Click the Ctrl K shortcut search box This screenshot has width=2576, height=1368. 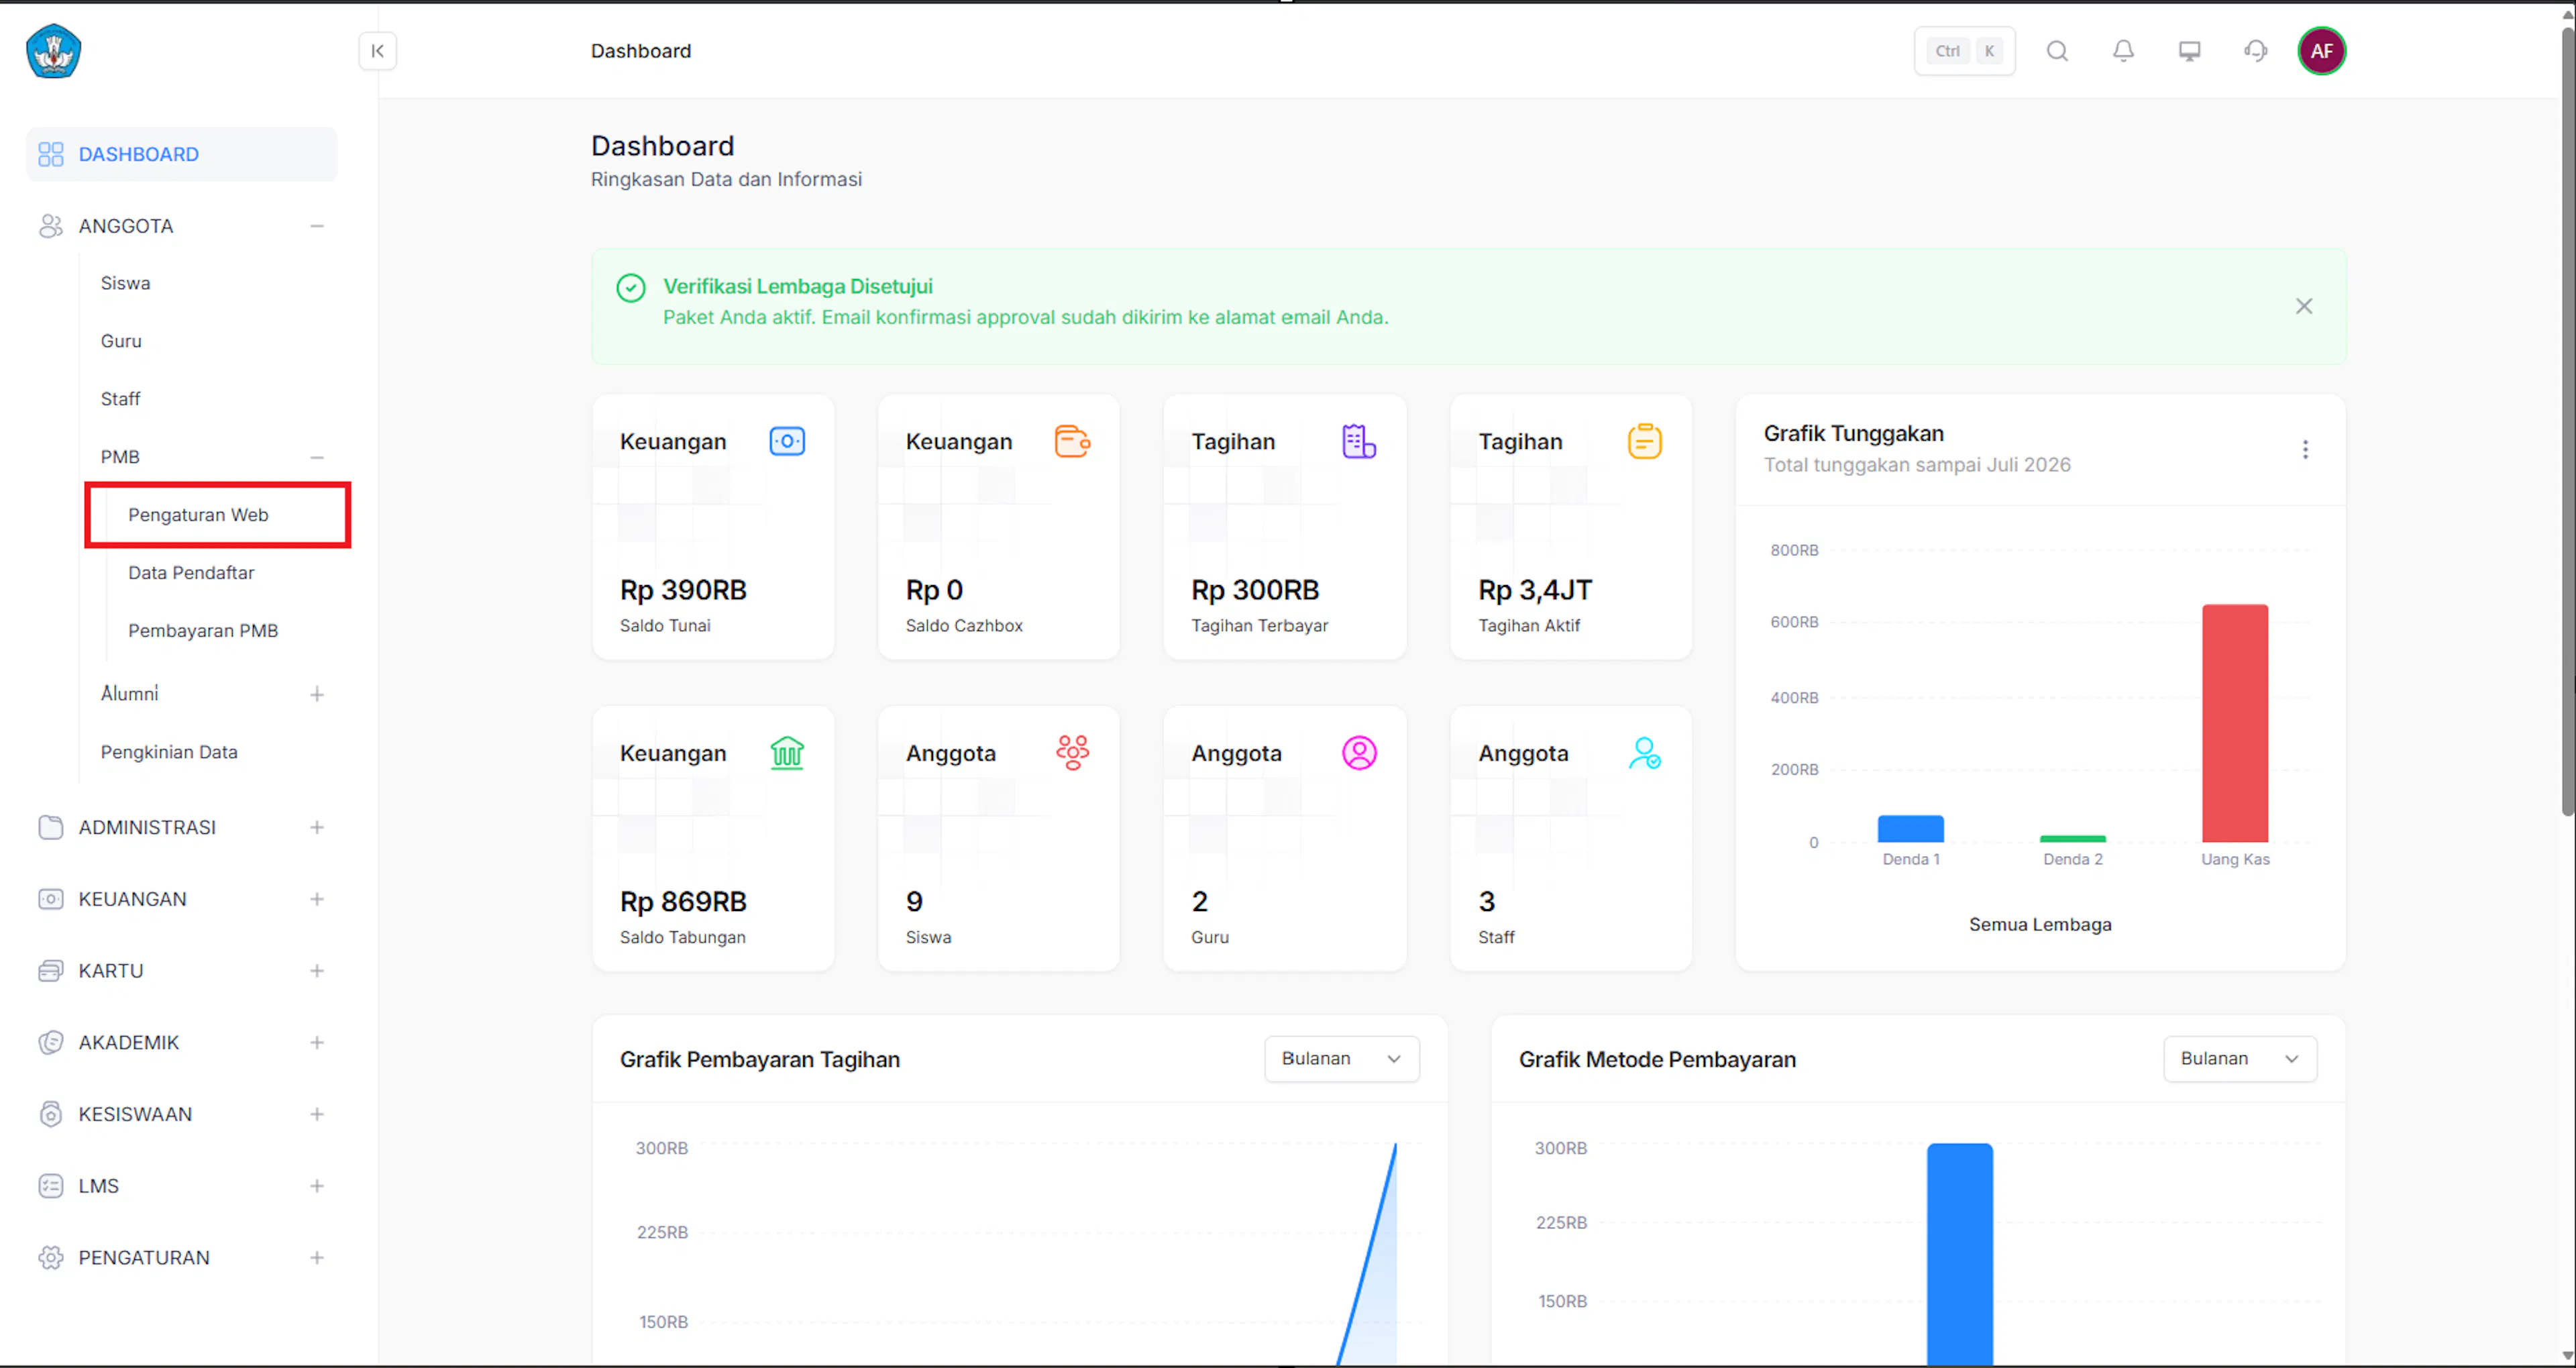1964,51
